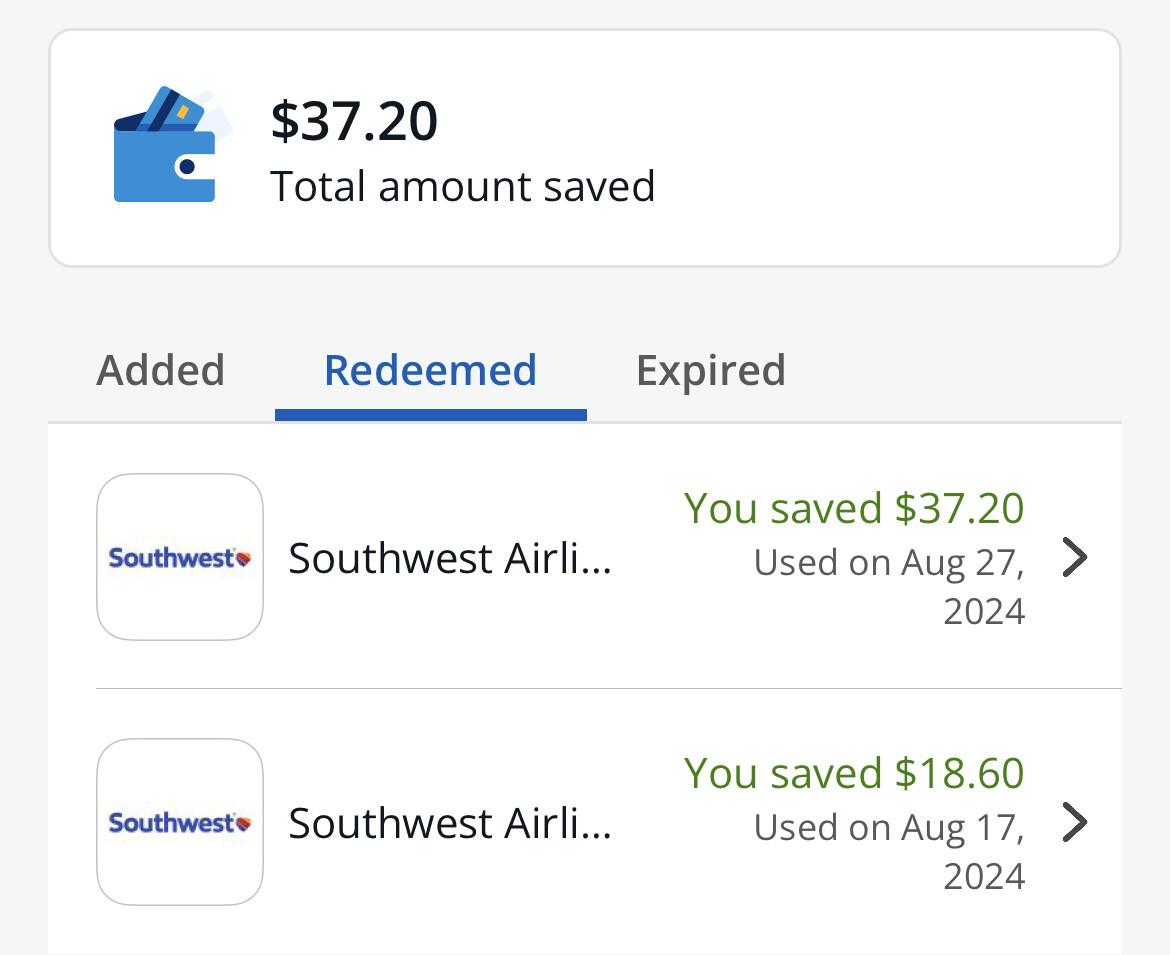This screenshot has height=955, width=1170.
Task: Select the Used on Aug 17, 2024 date
Action: 889,851
